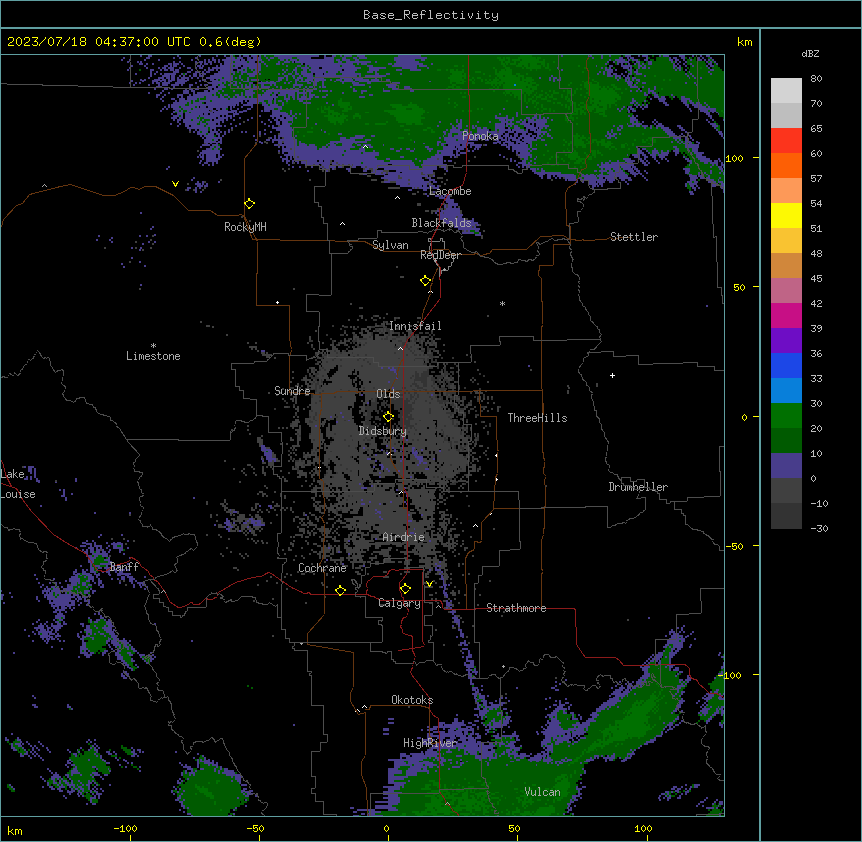Image resolution: width=862 pixels, height=842 pixels.
Task: Click the asterisk marker northeast of Innisfail
Action: pos(502,303)
